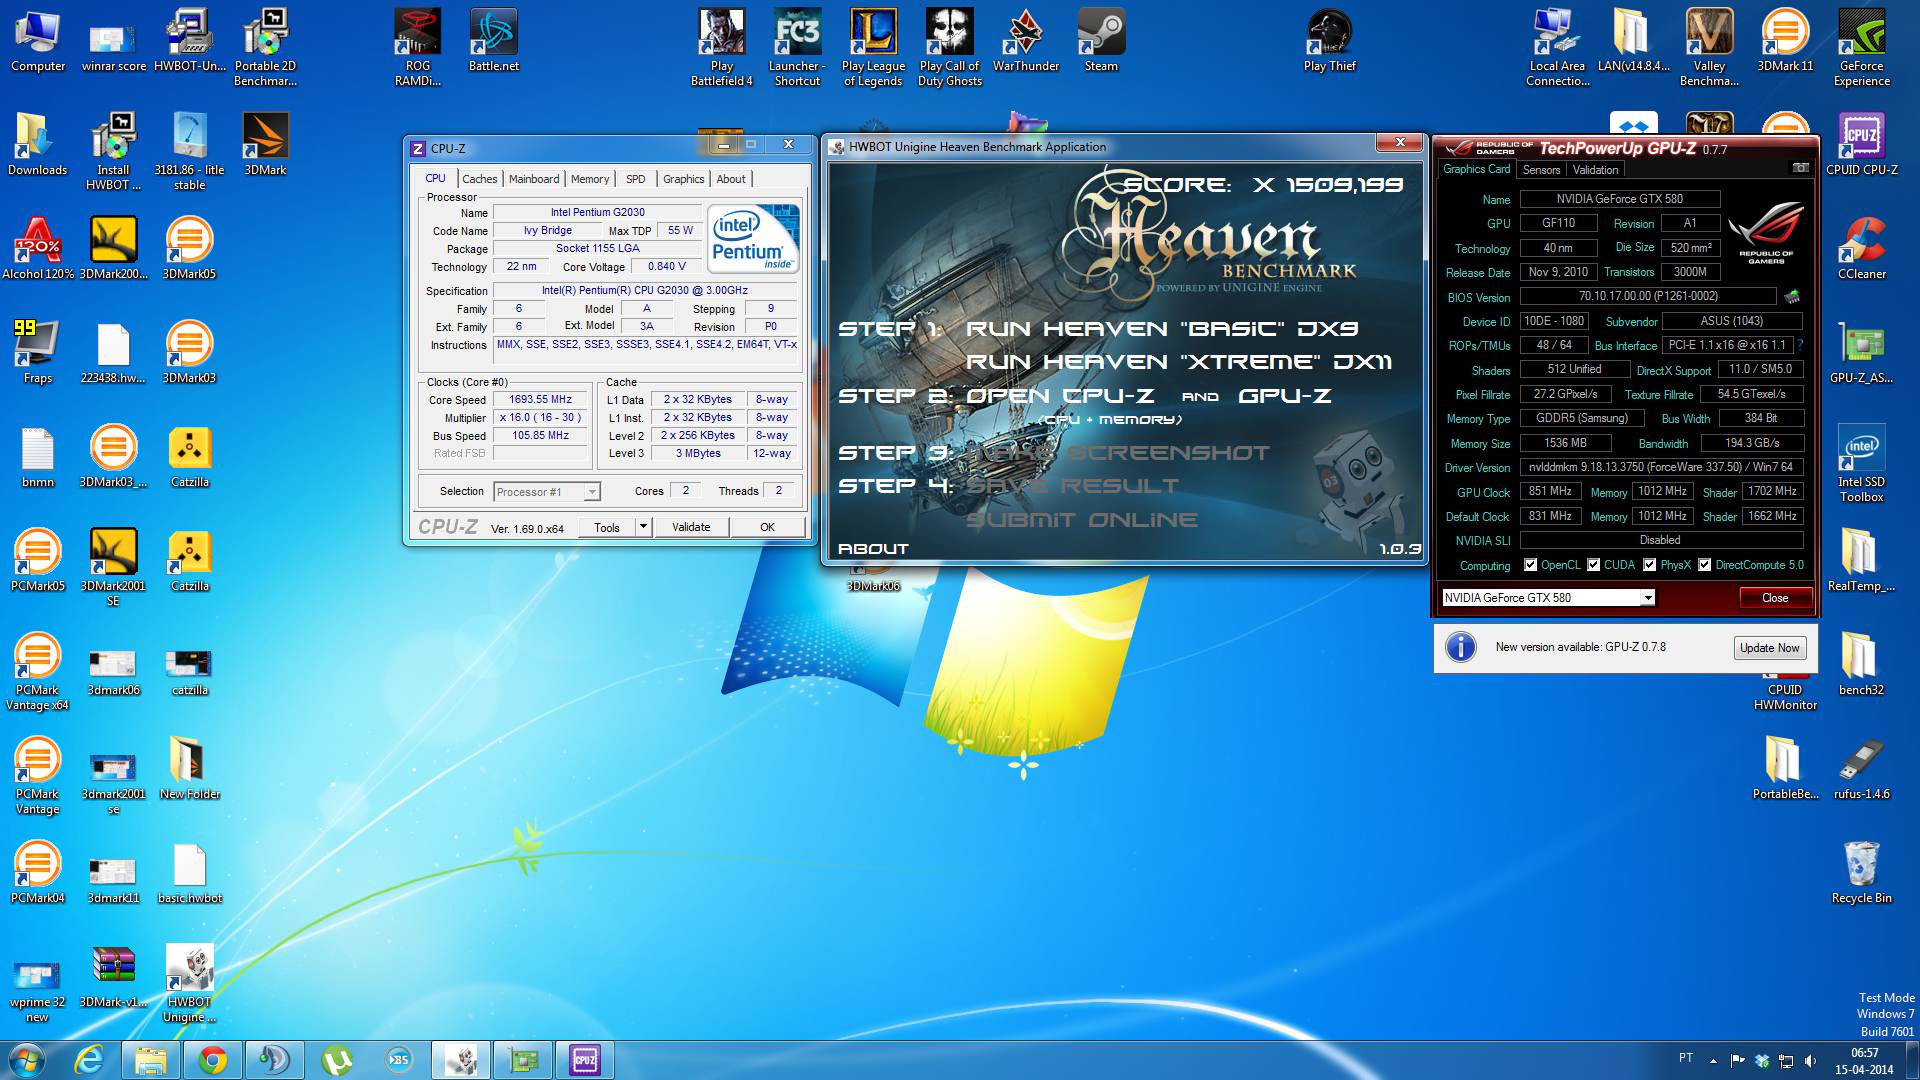The width and height of the screenshot is (1920, 1080).
Task: Switch to CPU-Z Memory tab
Action: point(590,179)
